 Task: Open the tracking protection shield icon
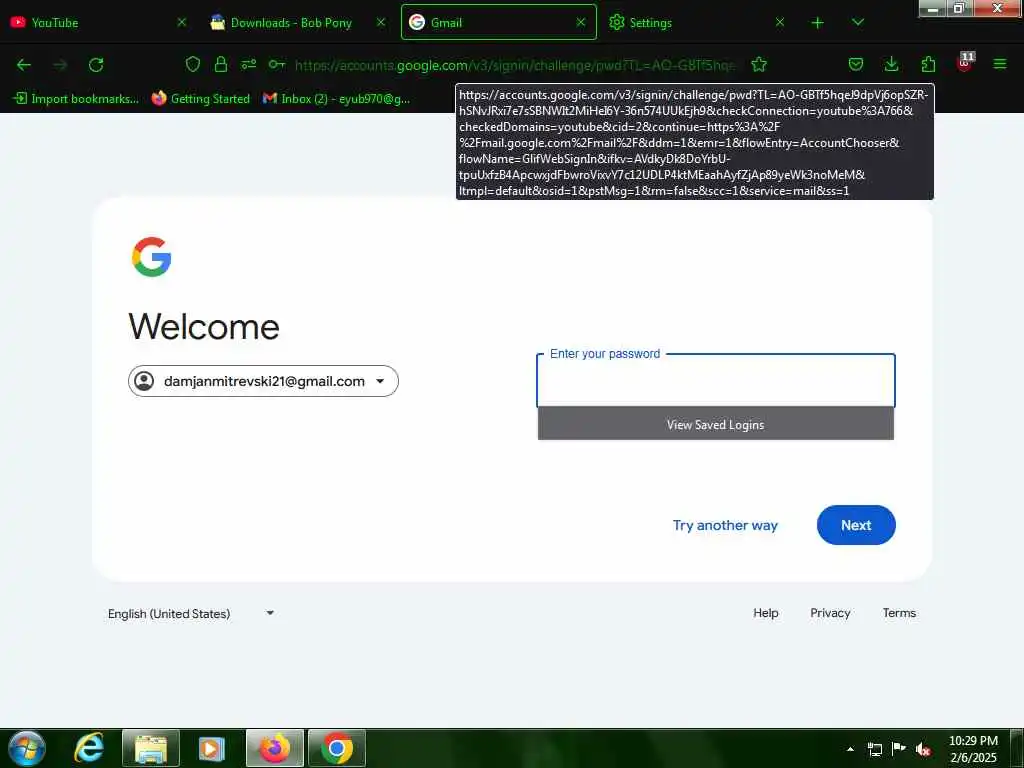(x=193, y=64)
